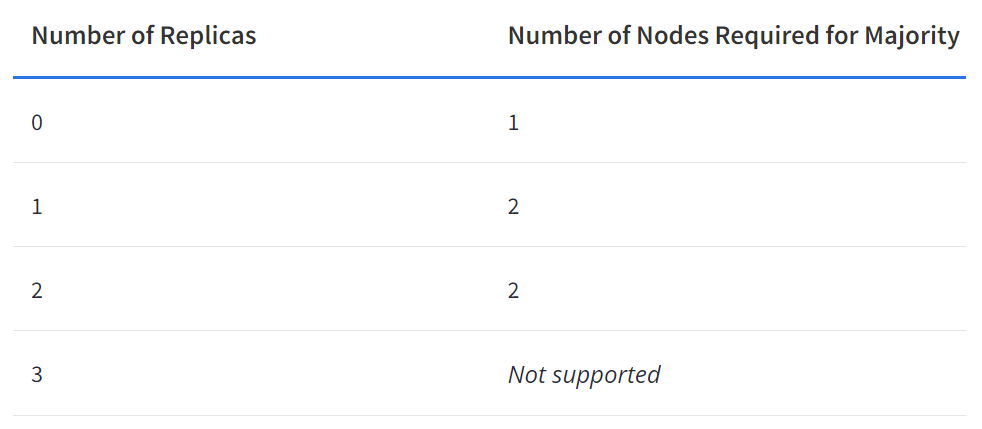This screenshot has width=982, height=429.
Task: Select the majority value 1 in the first row
Action: tap(513, 123)
